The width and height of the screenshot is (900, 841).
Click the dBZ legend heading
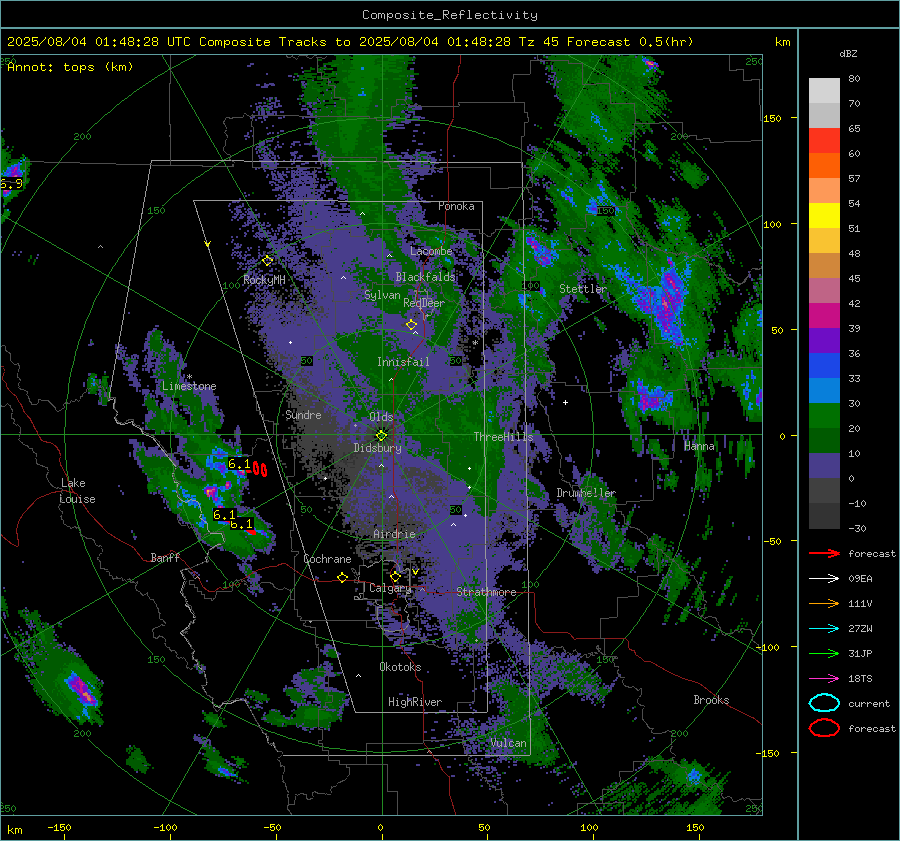[x=848, y=54]
